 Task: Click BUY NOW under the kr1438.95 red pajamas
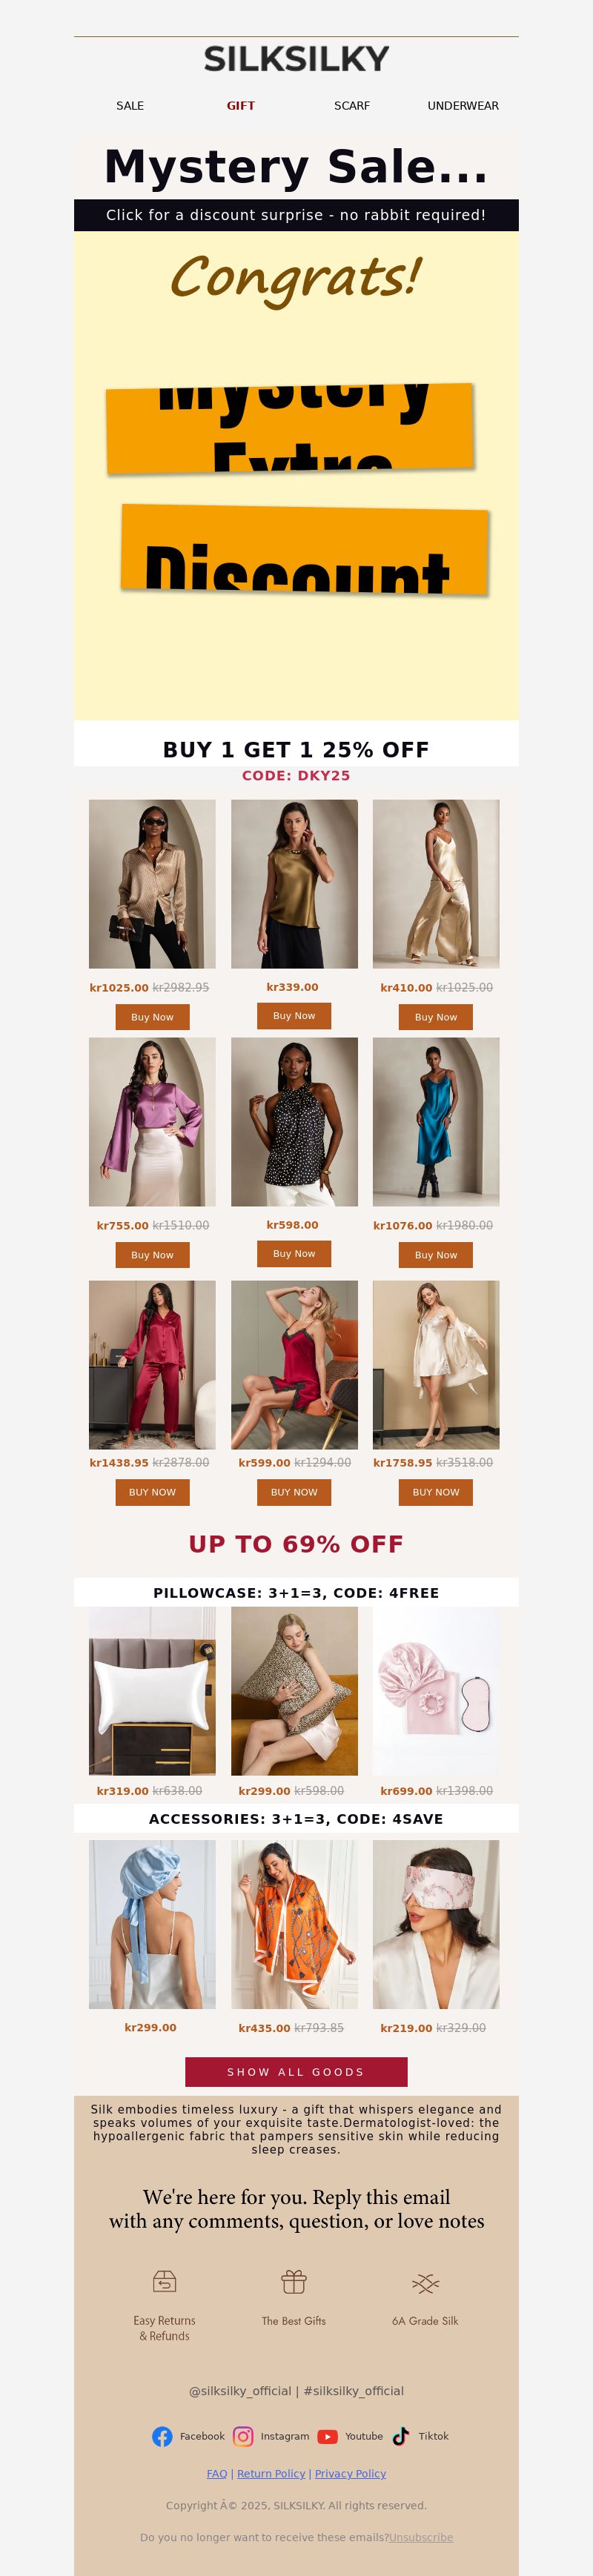(152, 1492)
